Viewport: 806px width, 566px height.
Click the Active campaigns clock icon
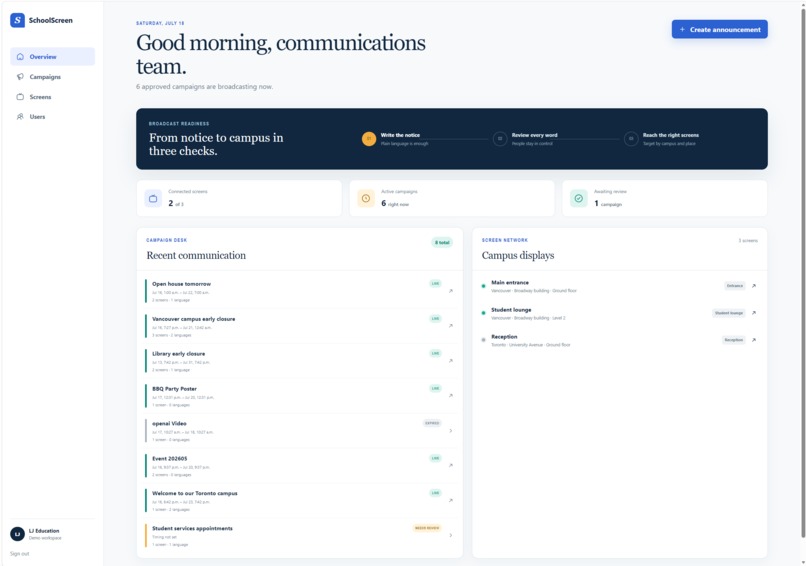point(366,198)
